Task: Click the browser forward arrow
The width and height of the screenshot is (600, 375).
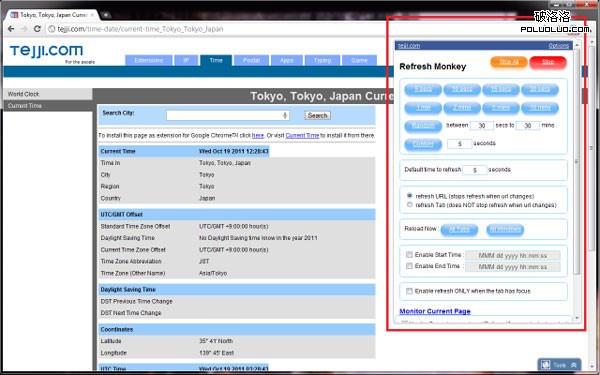Action: point(24,29)
